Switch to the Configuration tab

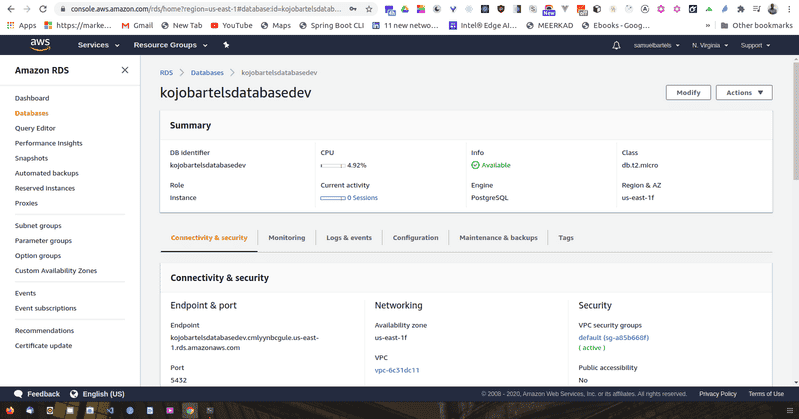click(415, 238)
